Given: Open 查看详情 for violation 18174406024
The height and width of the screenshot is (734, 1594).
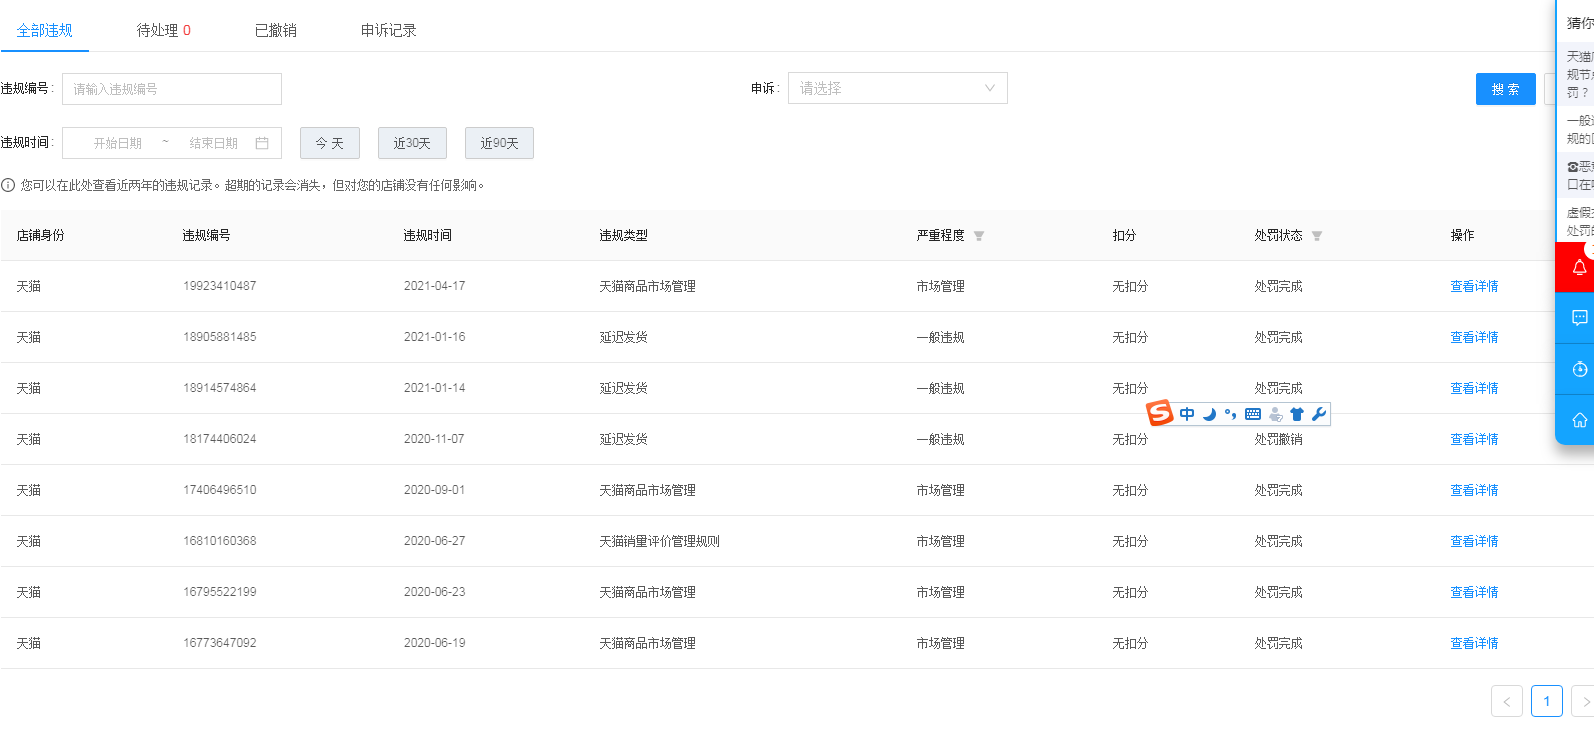Looking at the screenshot, I should pyautogui.click(x=1475, y=439).
